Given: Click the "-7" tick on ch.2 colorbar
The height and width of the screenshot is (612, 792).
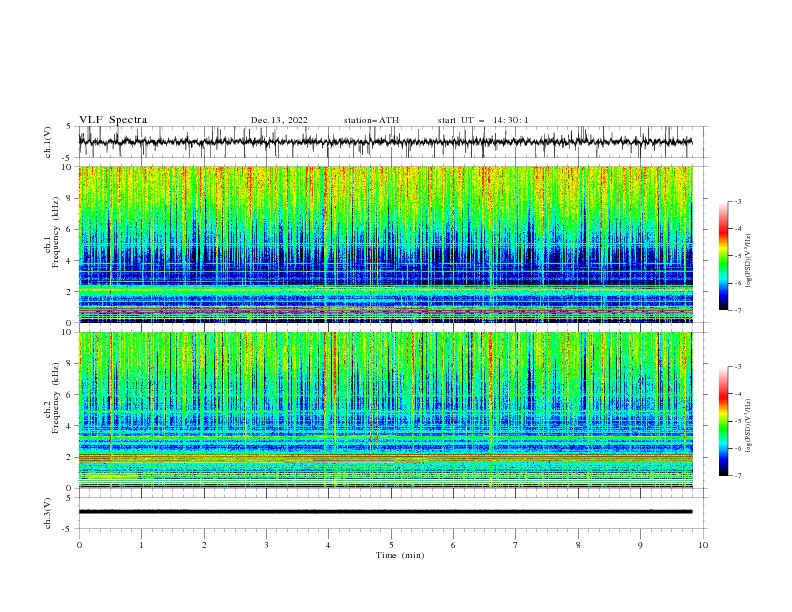Looking at the screenshot, I should click(738, 476).
